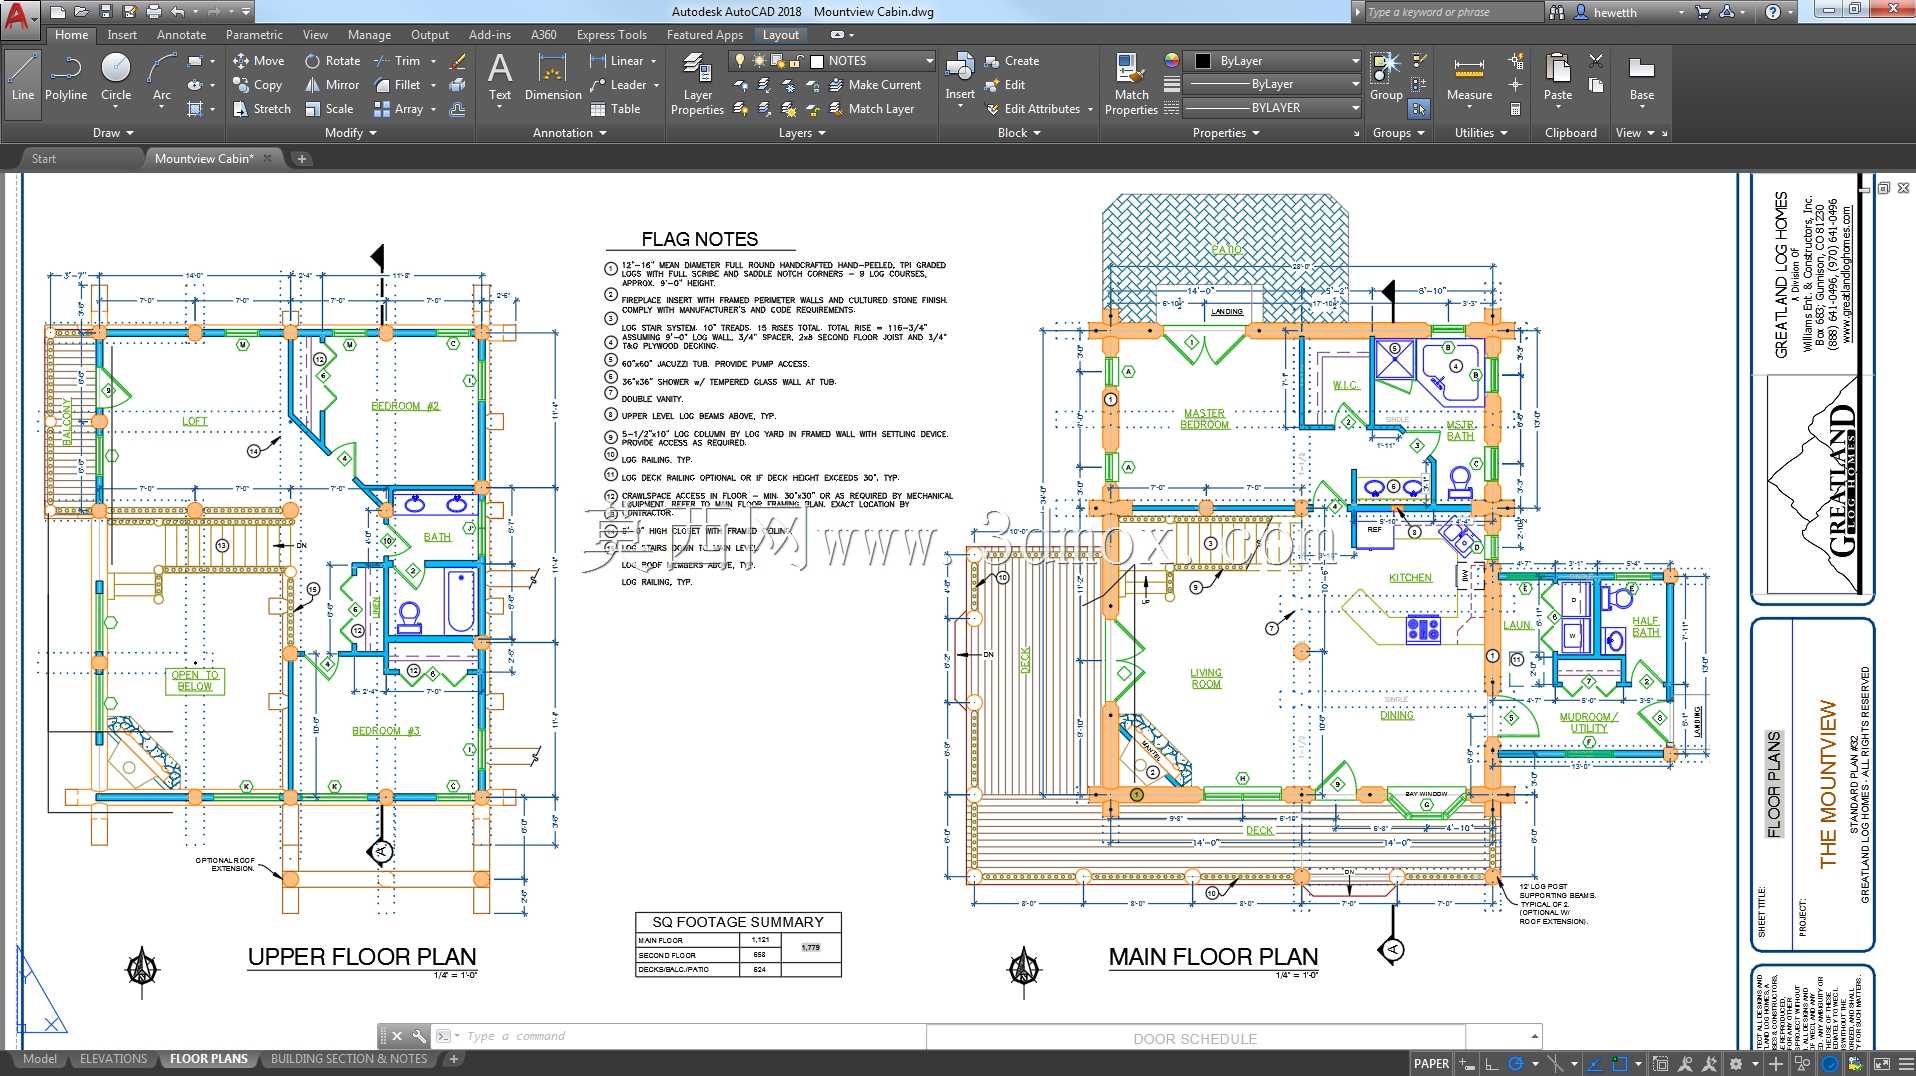Click Match Layer button
Screen dimensions: 1916x1076
870,109
